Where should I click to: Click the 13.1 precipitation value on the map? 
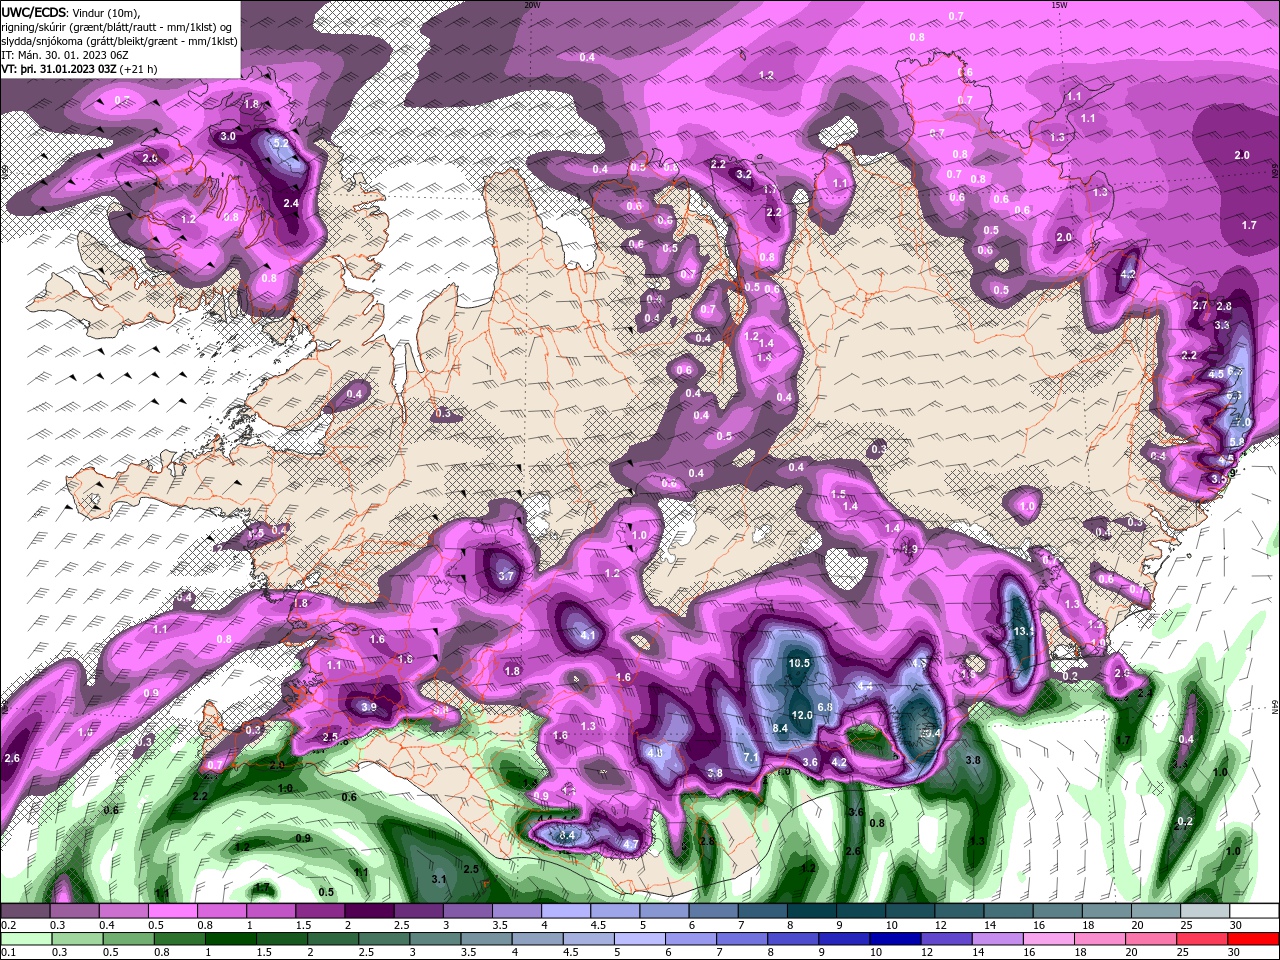click(1023, 632)
